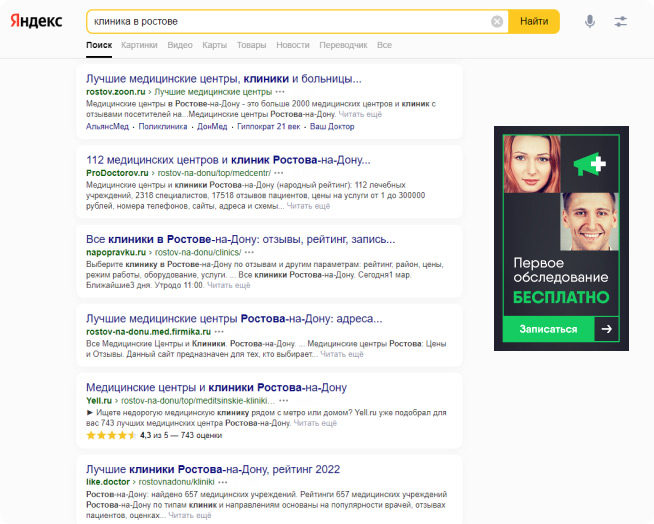Screen dimensions: 654x524
Task: Open the rostov-na-donu/top/meditsinskie-kliniki breadcrumb
Action: [198, 401]
